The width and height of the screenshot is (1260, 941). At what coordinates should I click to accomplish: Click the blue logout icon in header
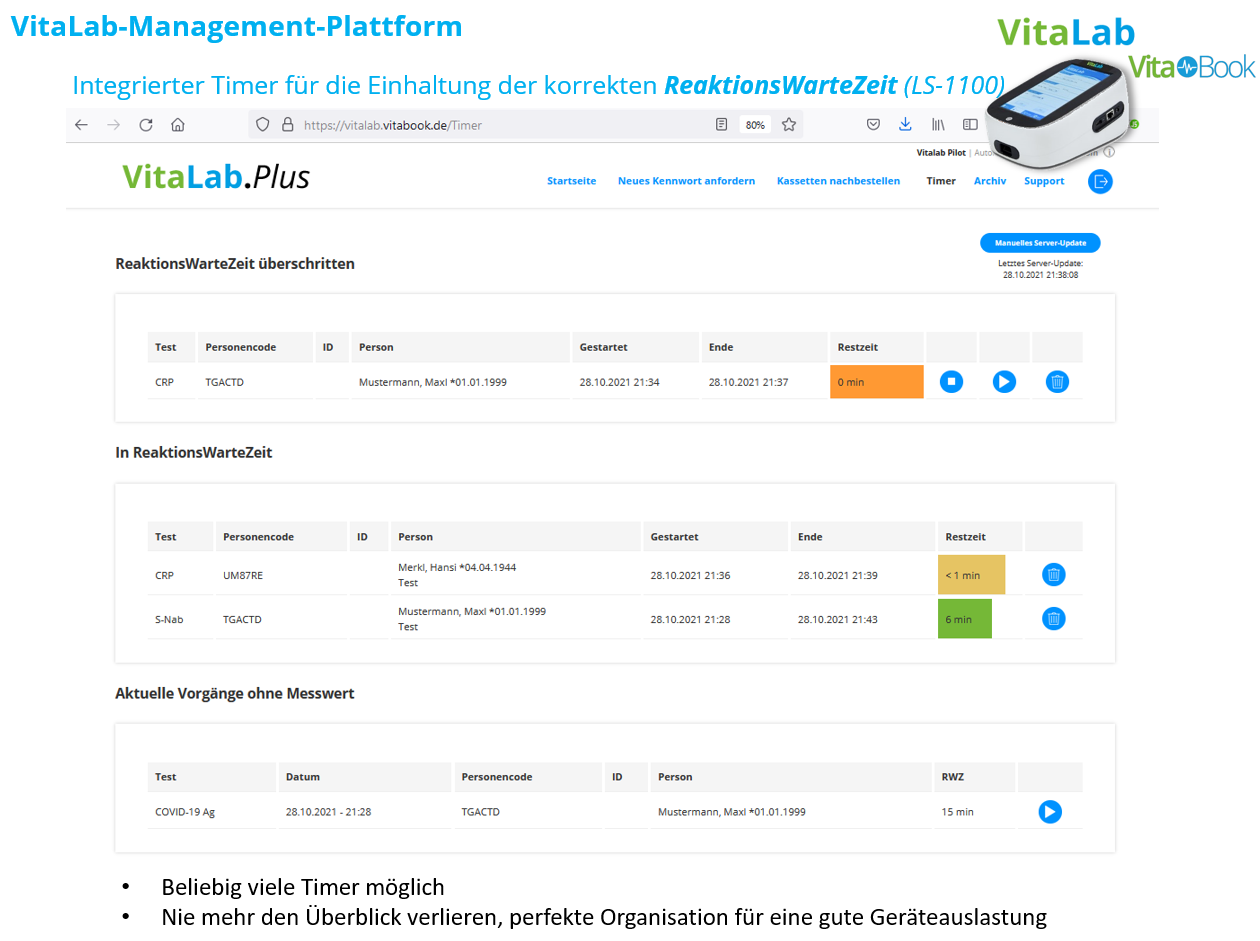click(x=1100, y=181)
